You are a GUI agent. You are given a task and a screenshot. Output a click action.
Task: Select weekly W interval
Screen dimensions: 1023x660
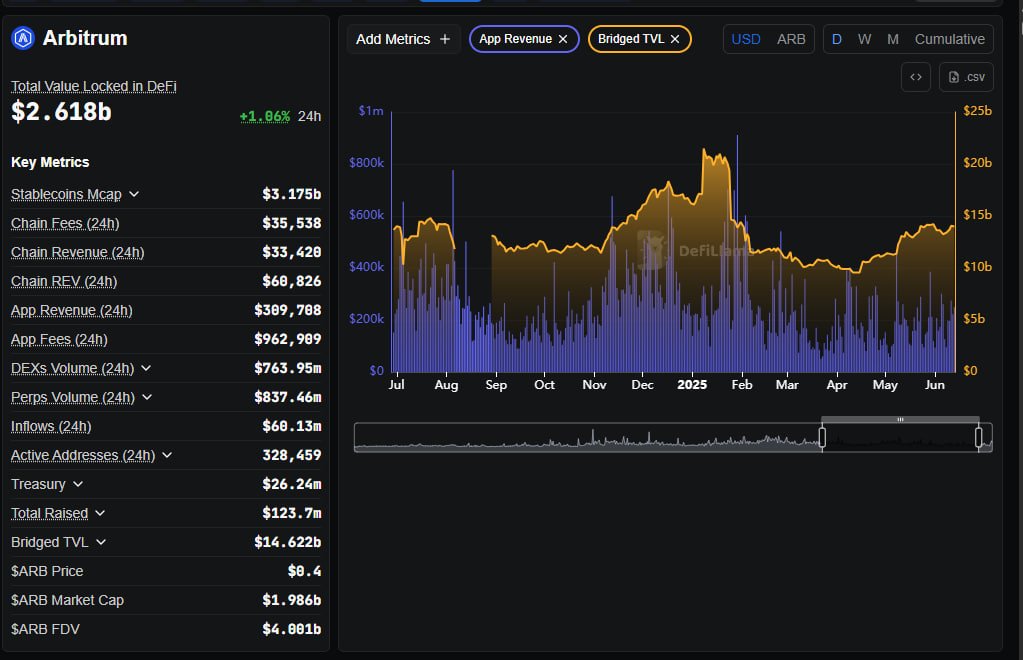point(864,39)
